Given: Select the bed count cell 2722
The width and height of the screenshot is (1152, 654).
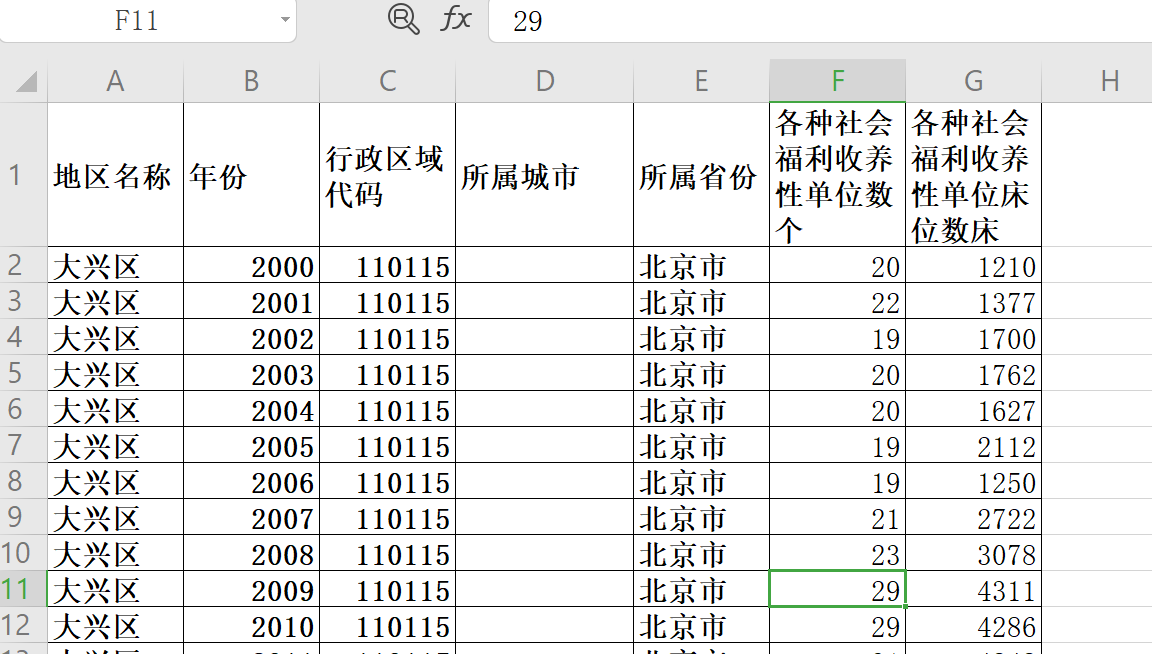Looking at the screenshot, I should point(973,517).
